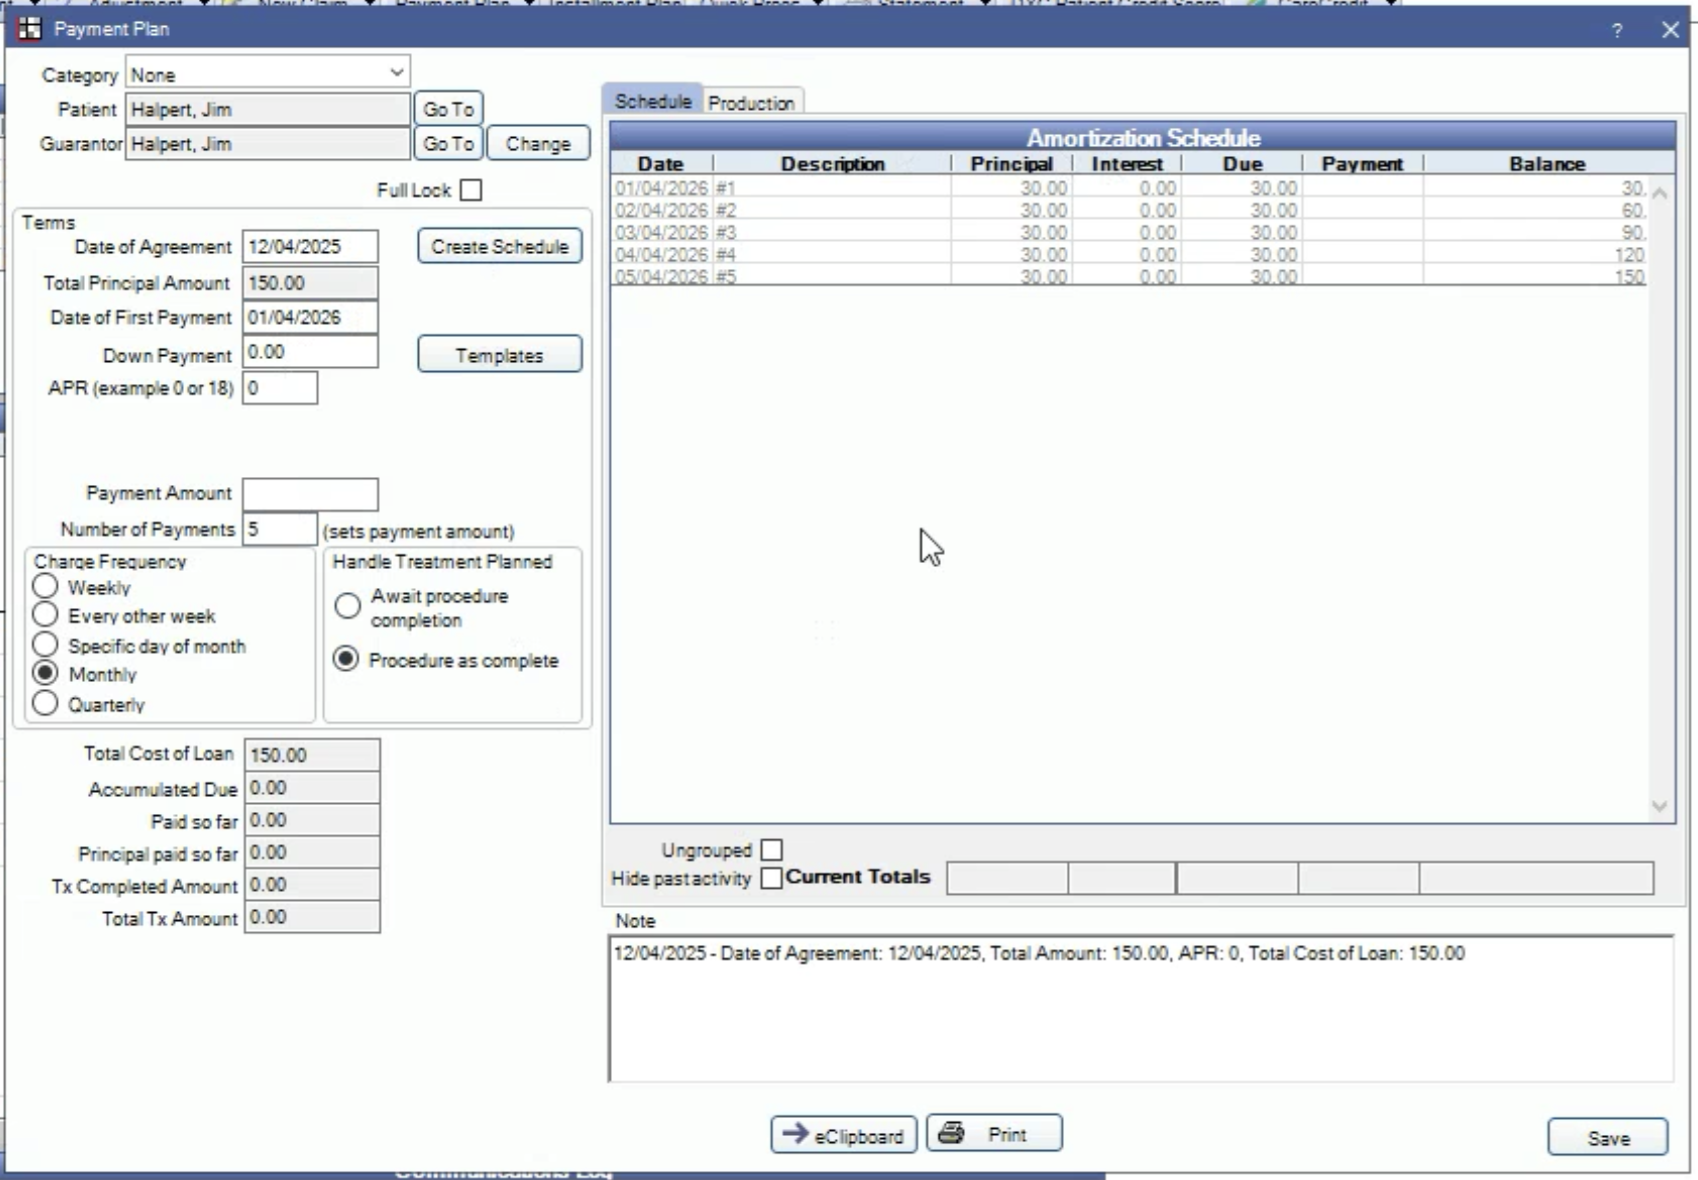Viewport: 1698px width, 1180px height.
Task: Click the Payment Amount input field
Action: (310, 494)
